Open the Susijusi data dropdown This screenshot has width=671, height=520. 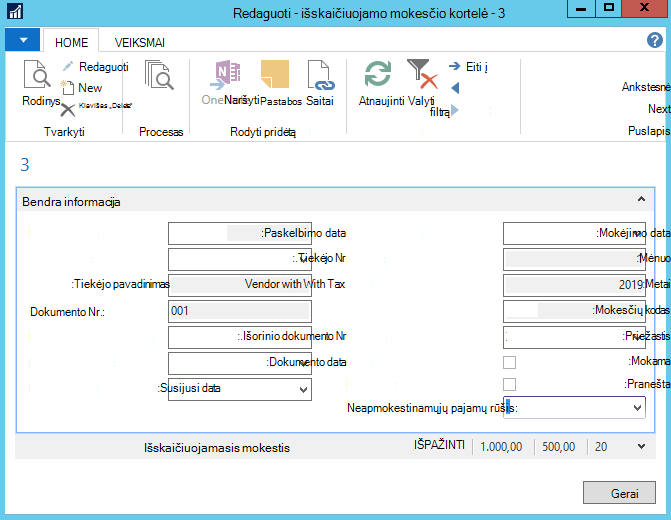click(303, 390)
